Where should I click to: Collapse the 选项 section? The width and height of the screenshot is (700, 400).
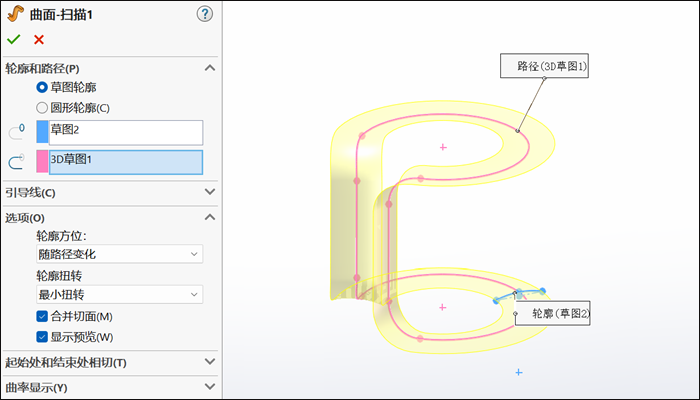coord(209,217)
